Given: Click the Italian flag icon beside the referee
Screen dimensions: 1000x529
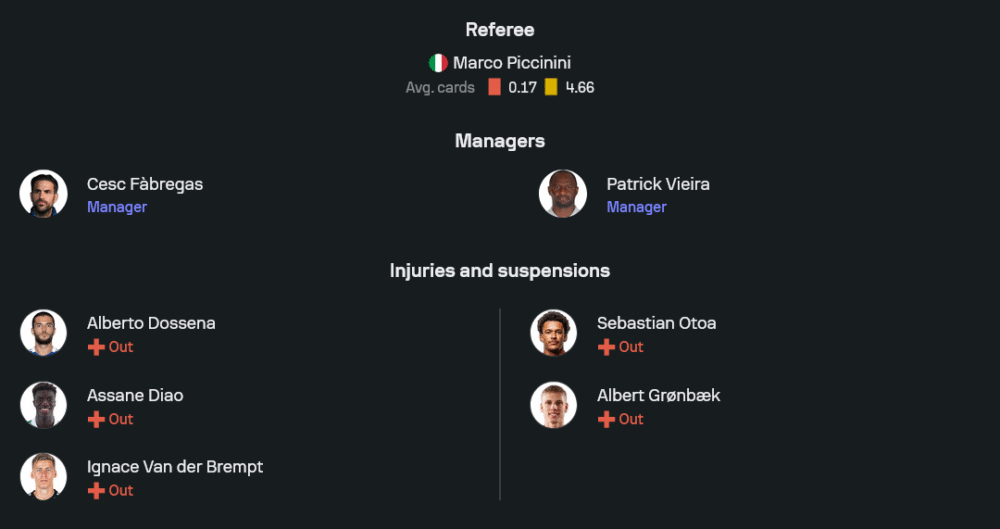Looking at the screenshot, I should tap(438, 63).
